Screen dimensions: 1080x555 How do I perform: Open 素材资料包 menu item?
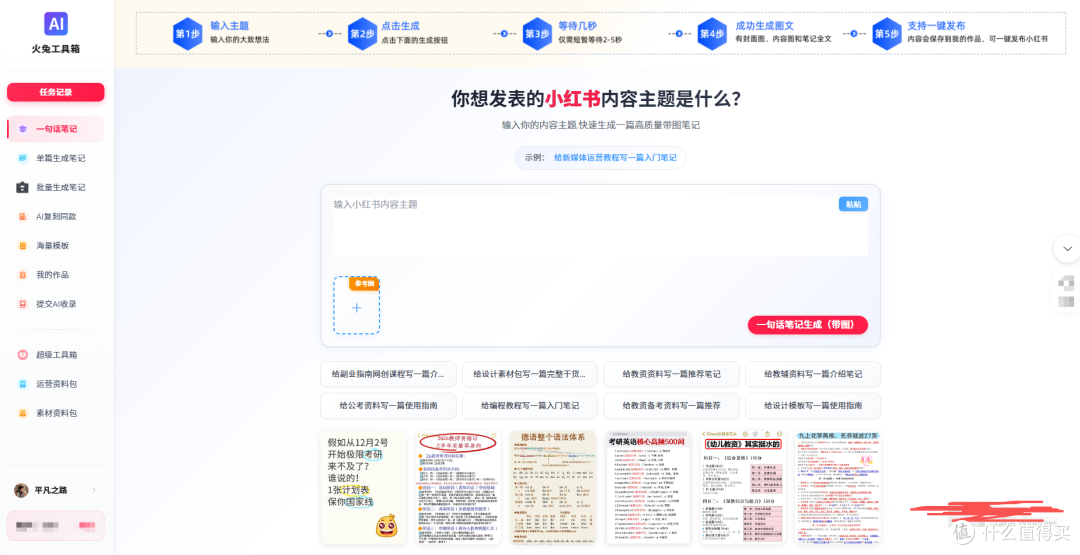click(x=56, y=413)
